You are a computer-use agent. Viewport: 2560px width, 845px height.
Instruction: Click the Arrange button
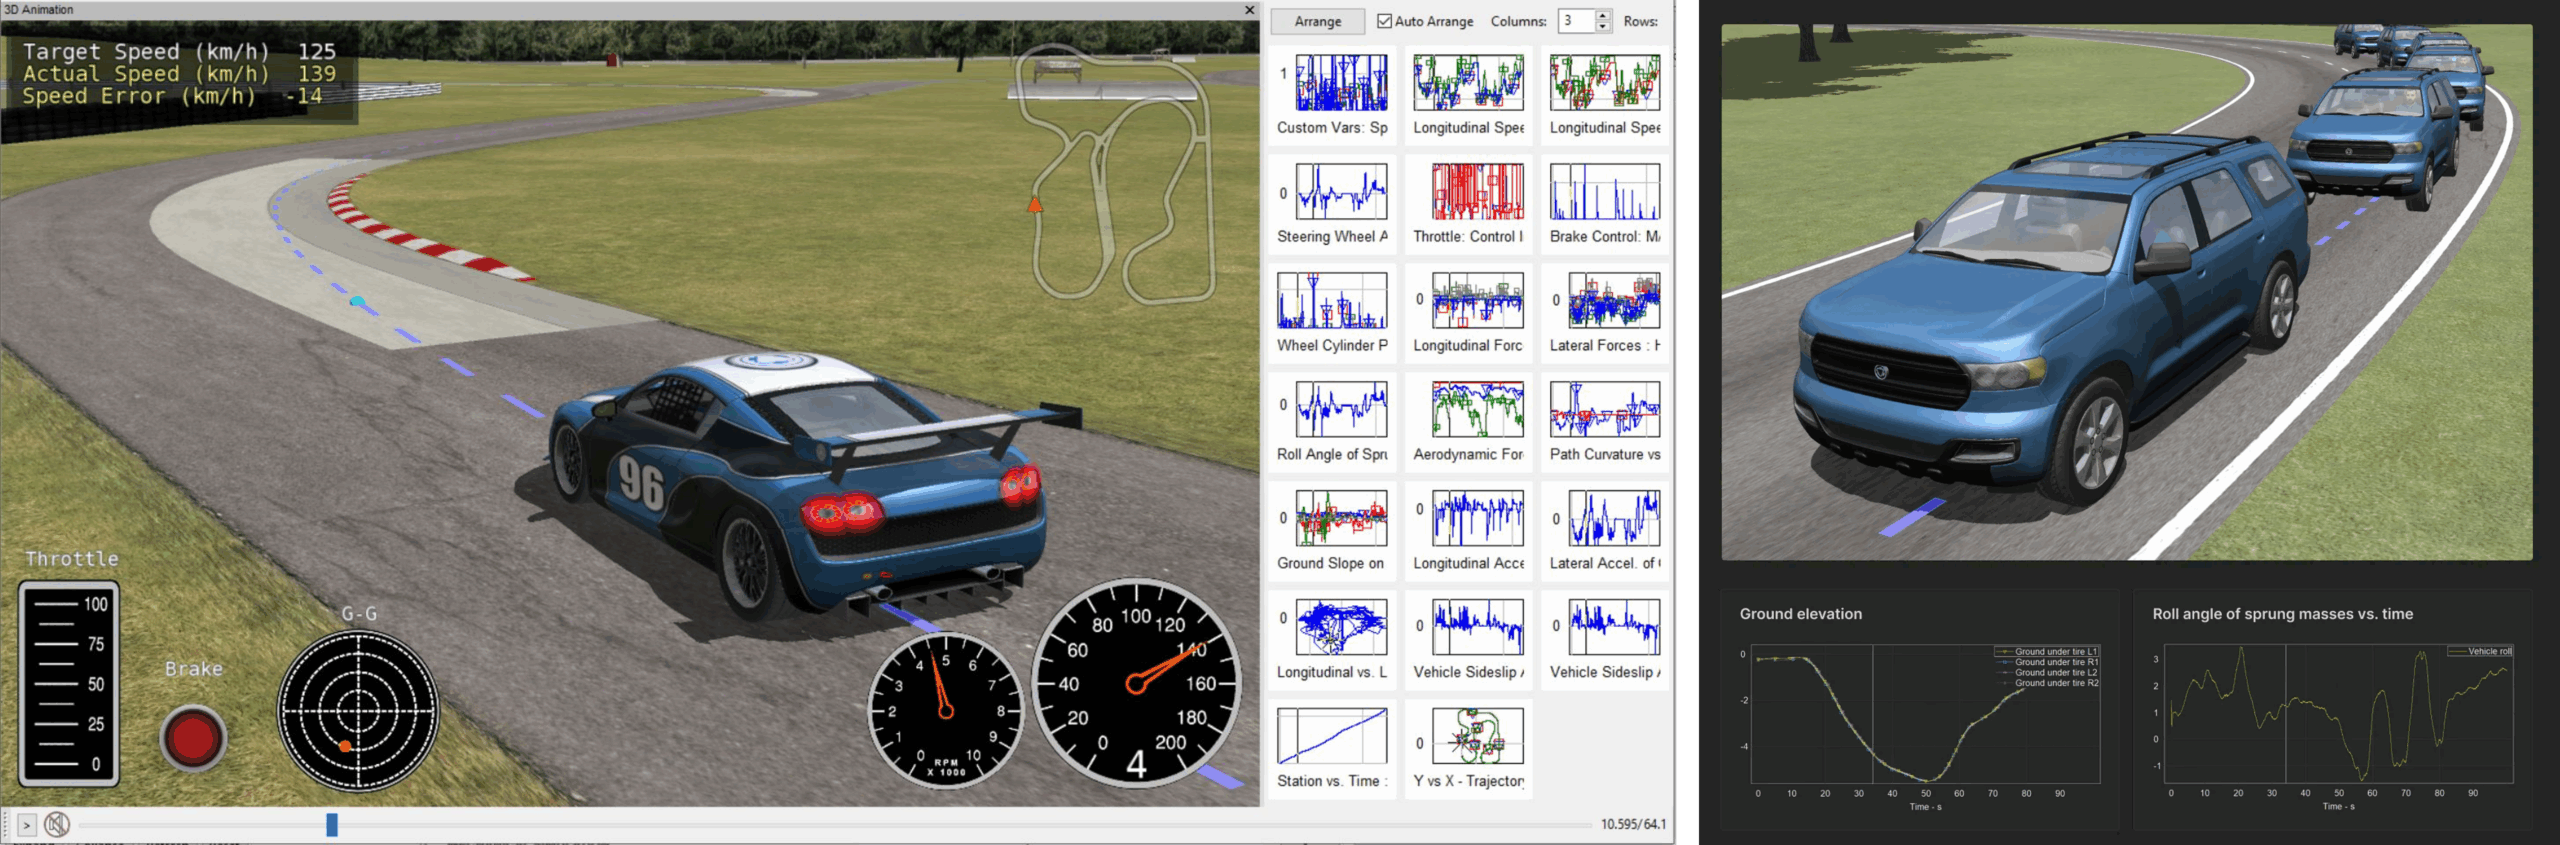[x=1317, y=21]
